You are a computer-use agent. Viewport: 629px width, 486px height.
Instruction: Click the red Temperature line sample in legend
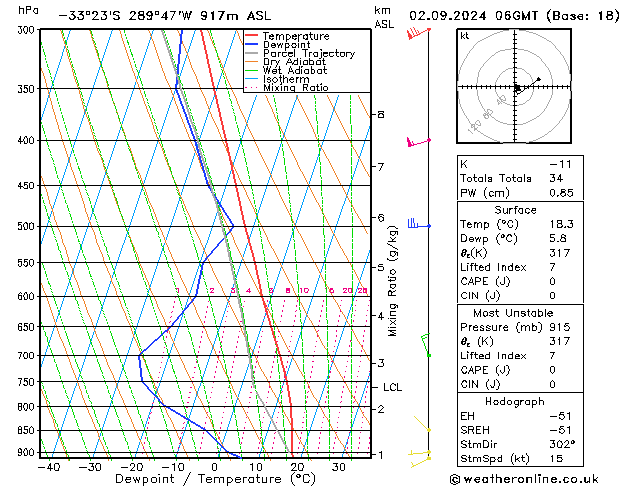click(x=252, y=36)
